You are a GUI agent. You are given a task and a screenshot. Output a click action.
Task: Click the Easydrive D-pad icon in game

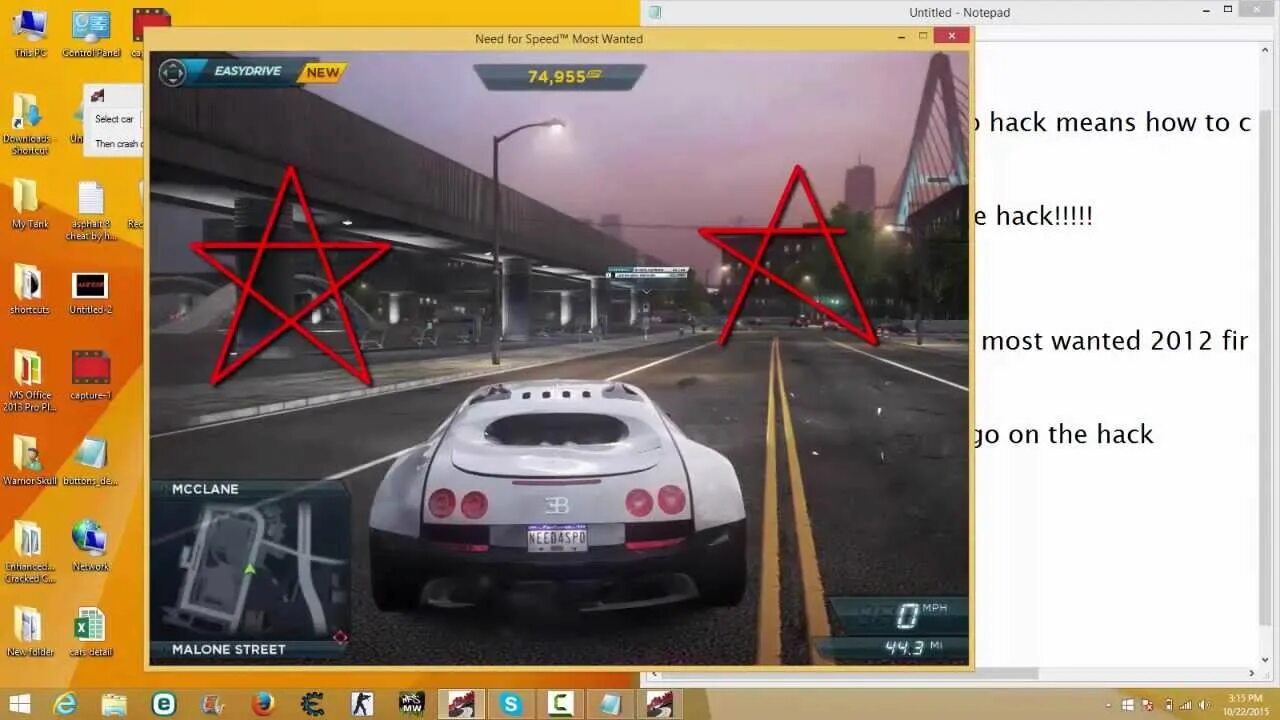172,72
